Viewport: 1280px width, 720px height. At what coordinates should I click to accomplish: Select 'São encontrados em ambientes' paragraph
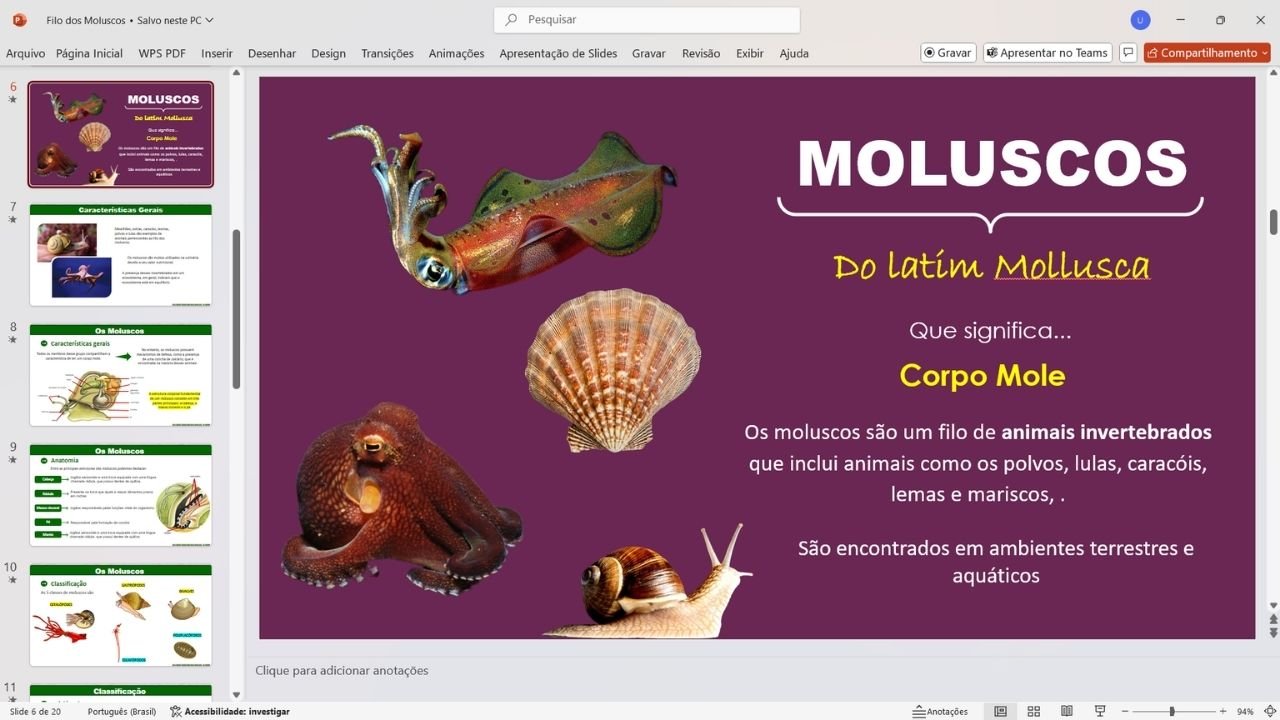[x=996, y=562]
